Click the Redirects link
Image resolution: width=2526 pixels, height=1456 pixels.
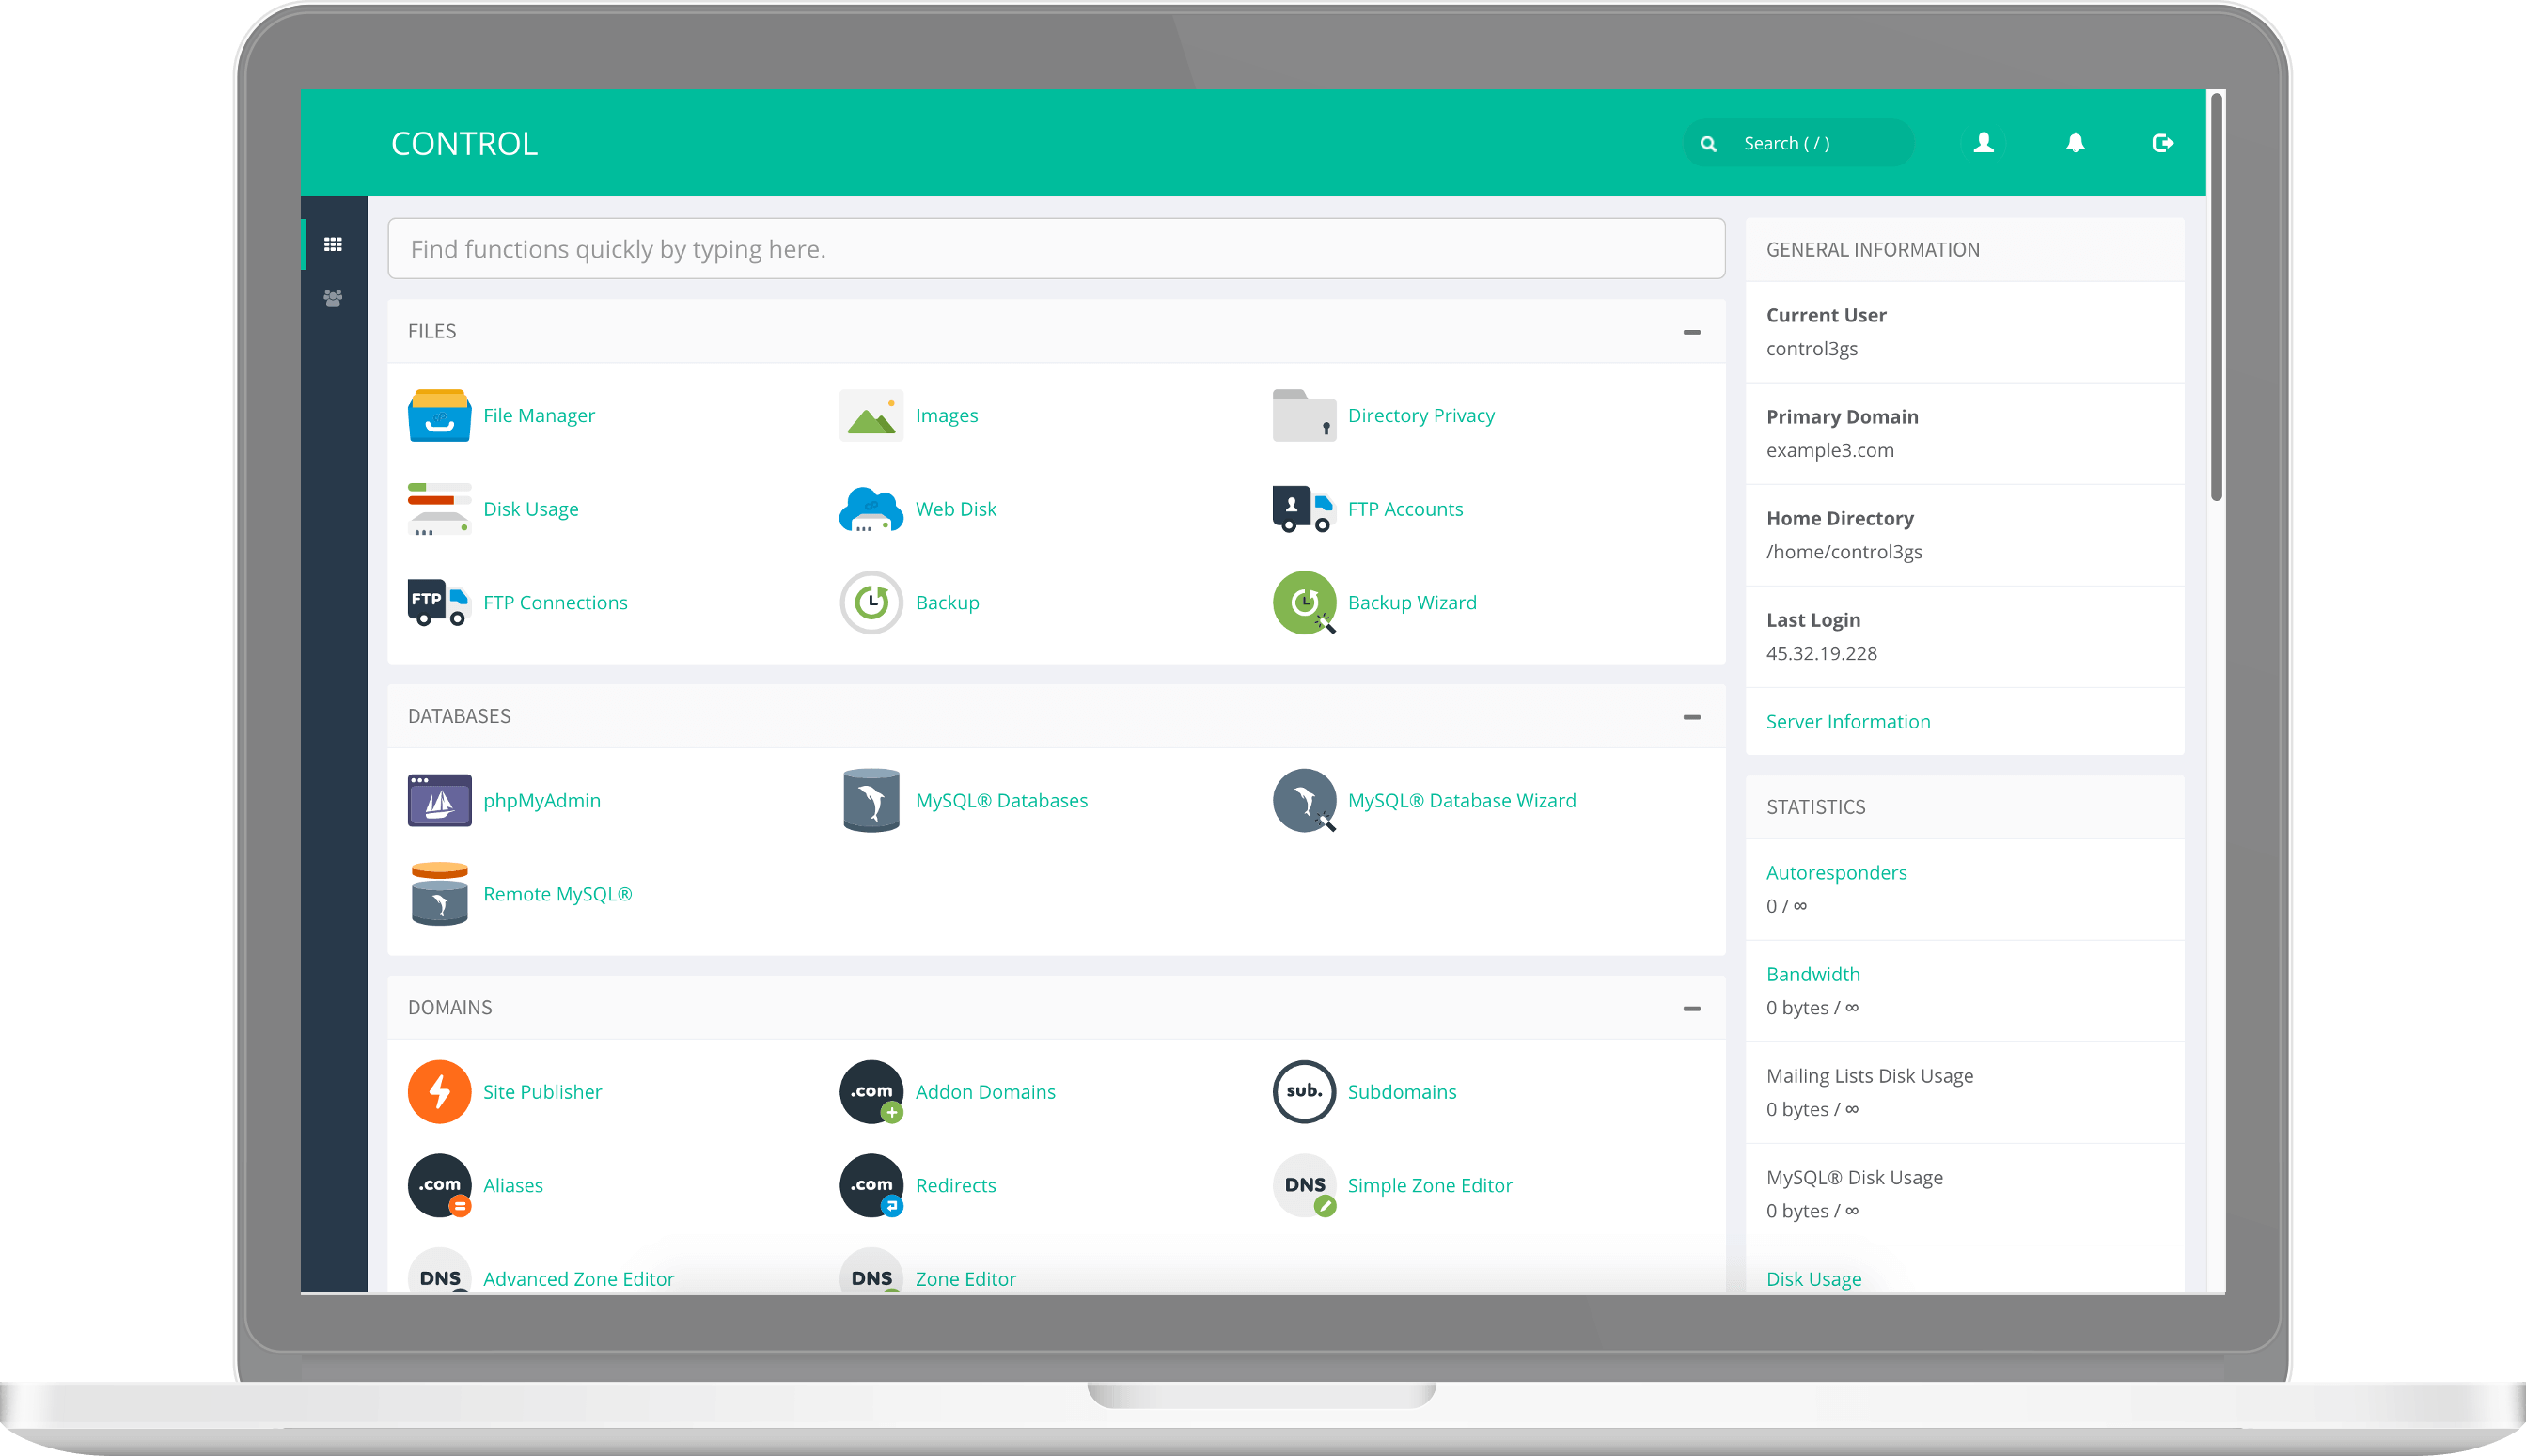(x=955, y=1186)
